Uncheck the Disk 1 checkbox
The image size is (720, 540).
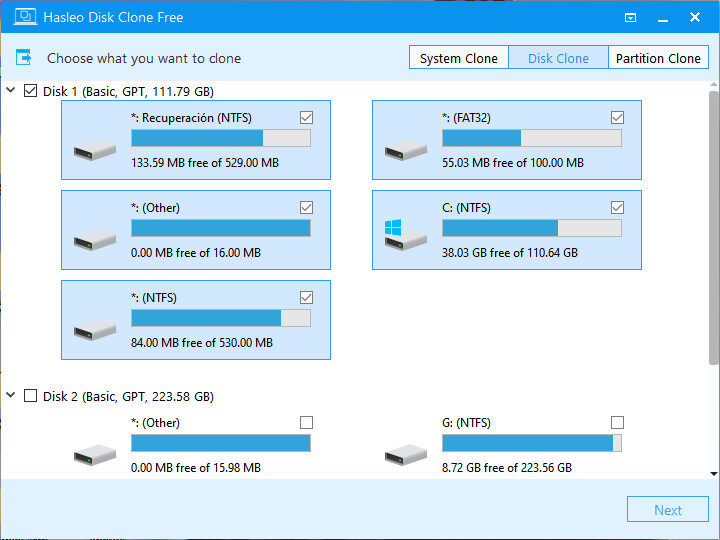click(x=30, y=90)
